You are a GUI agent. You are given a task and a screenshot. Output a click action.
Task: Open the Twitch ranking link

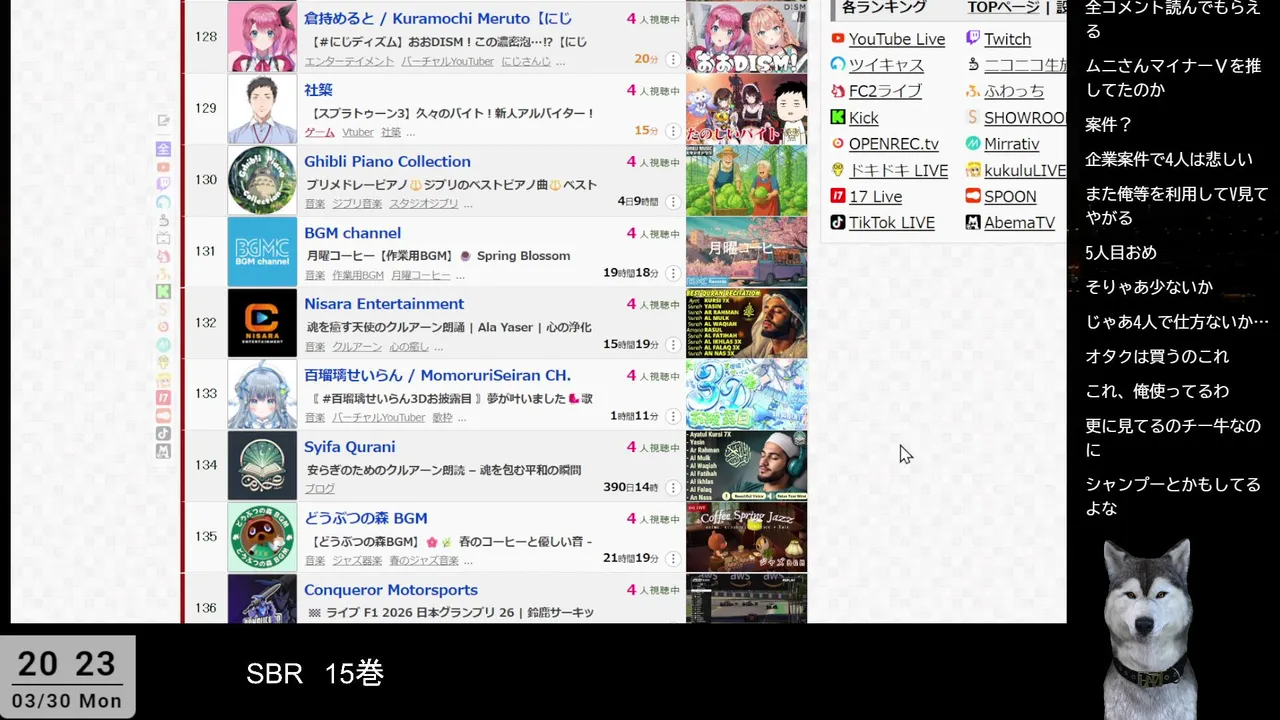[x=1007, y=39]
